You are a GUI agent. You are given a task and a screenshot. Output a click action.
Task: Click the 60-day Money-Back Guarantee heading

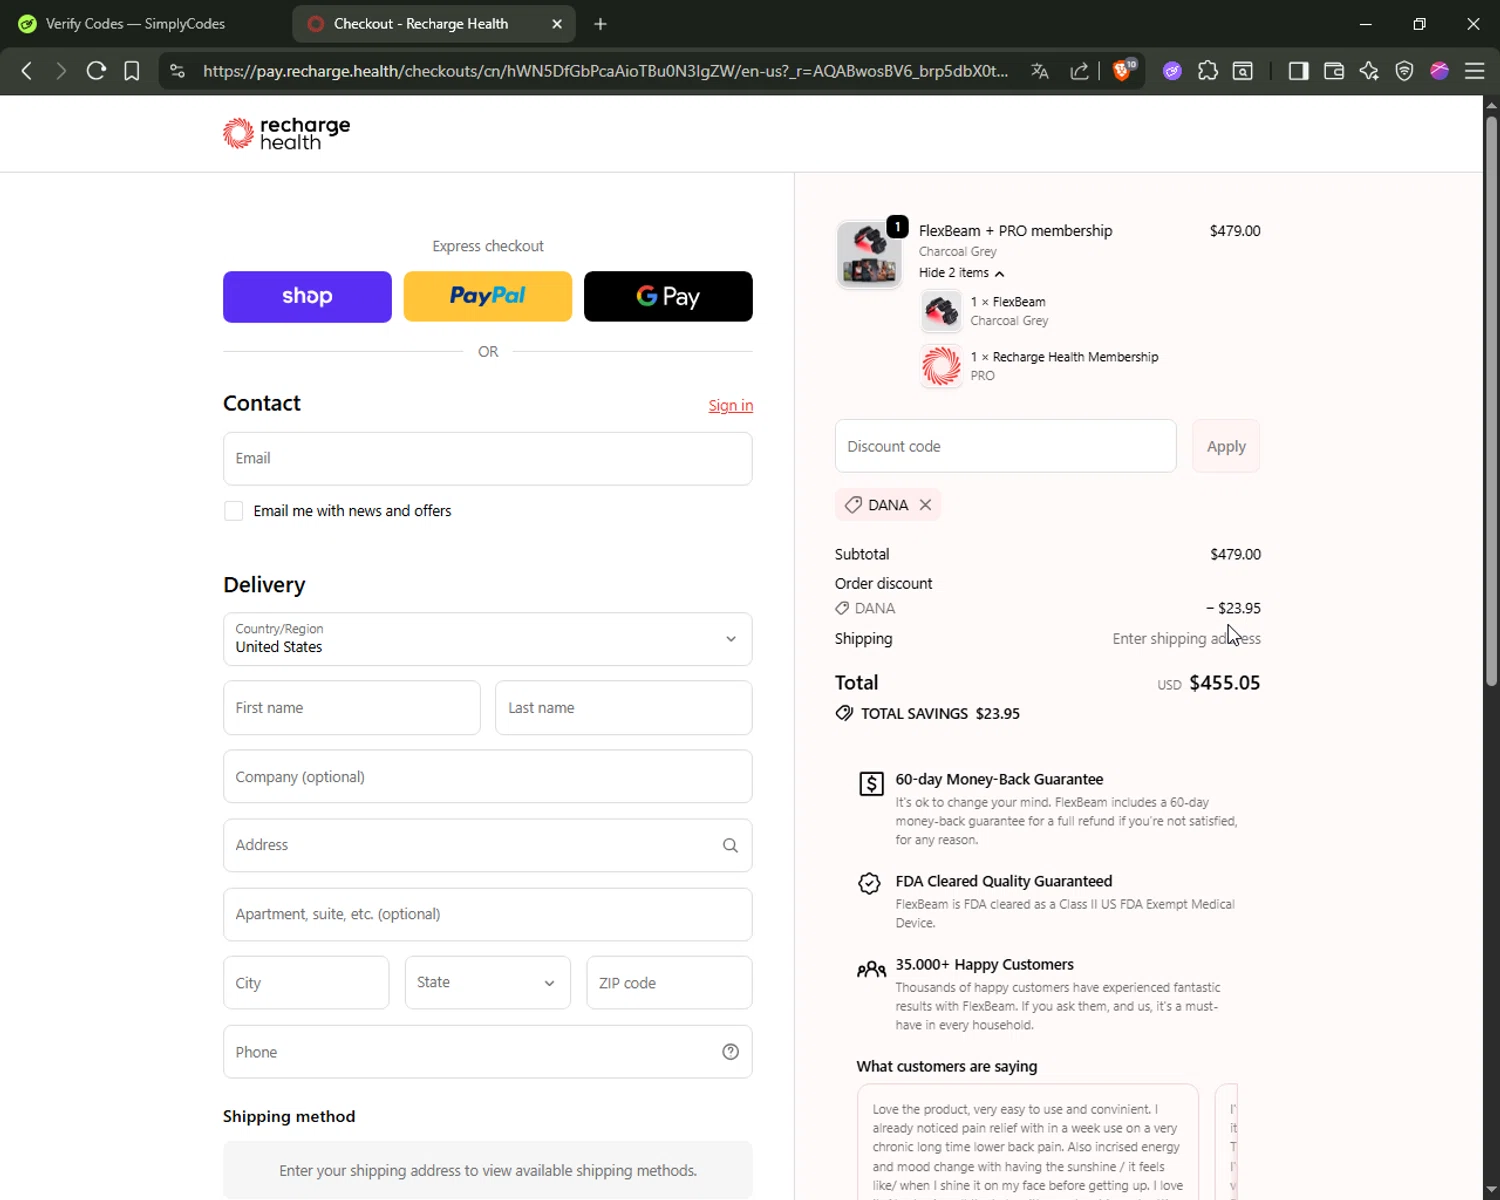[999, 779]
